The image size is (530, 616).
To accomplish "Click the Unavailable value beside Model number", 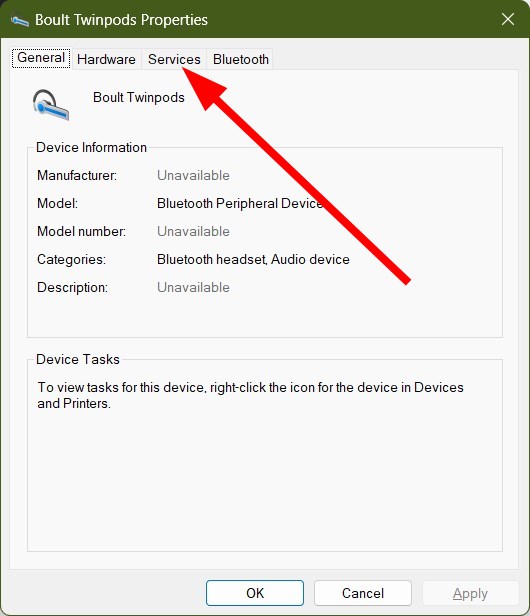I will coord(193,231).
